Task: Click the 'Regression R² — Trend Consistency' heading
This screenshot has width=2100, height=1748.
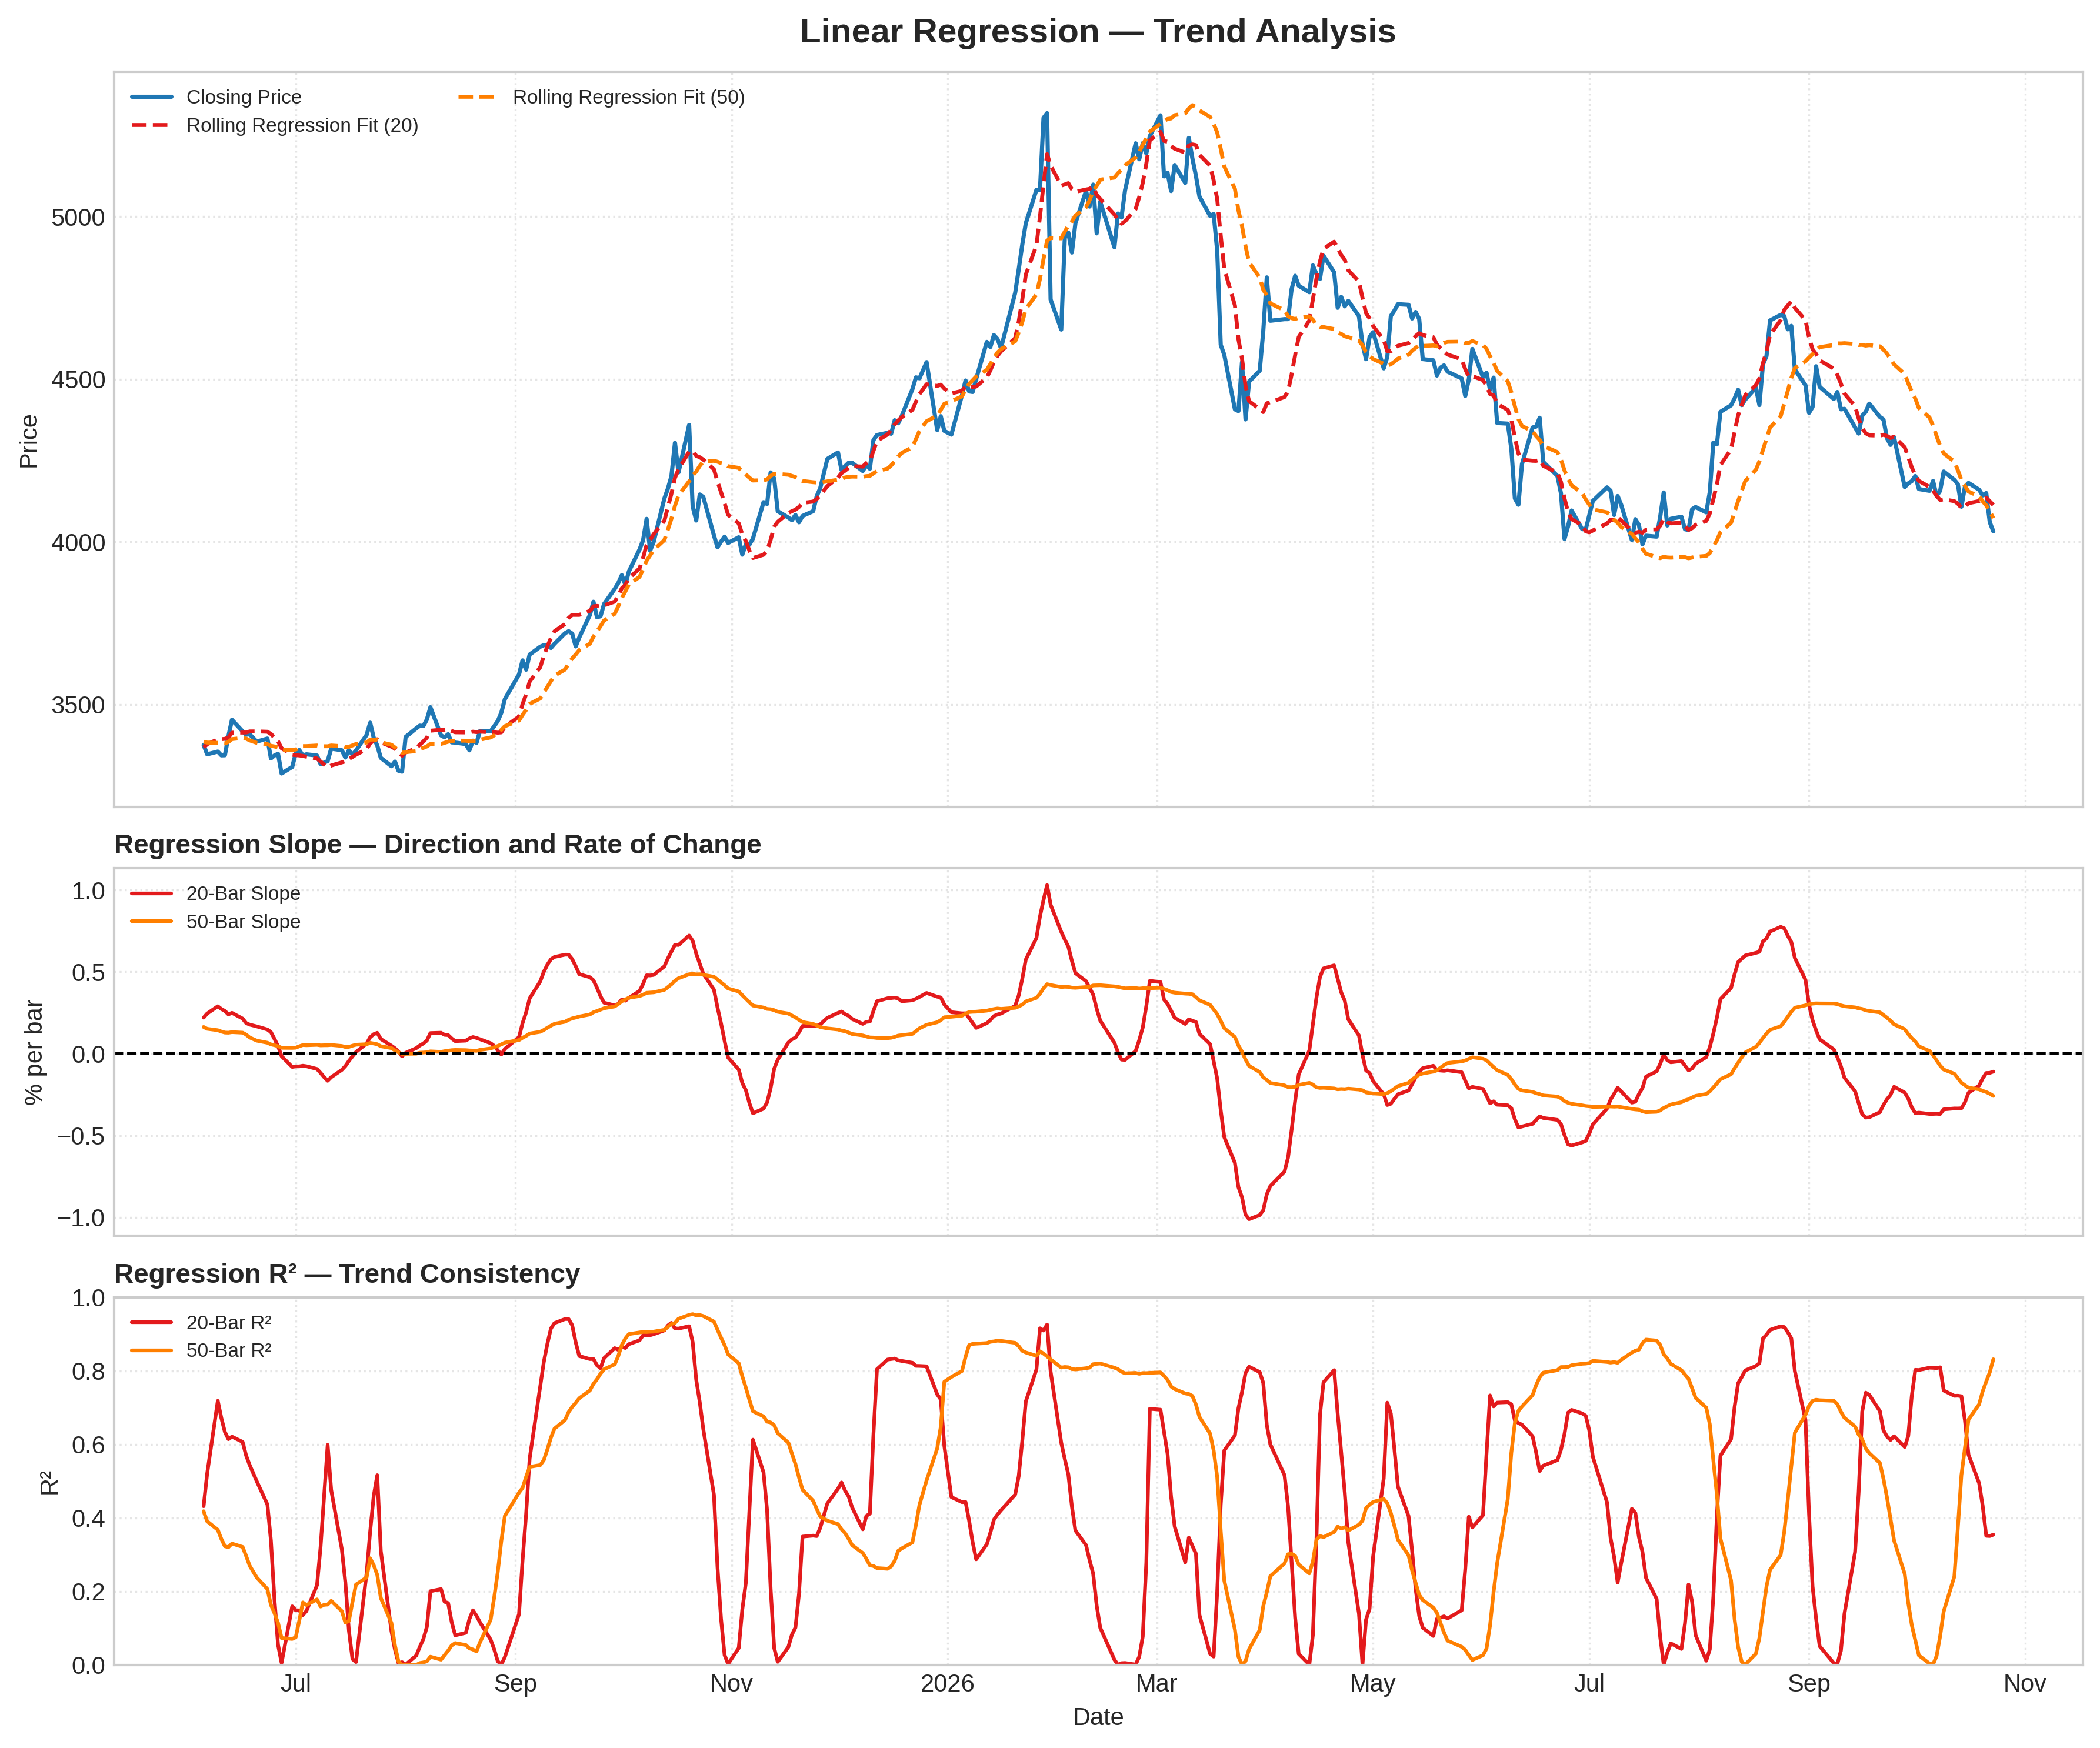Action: 347,1274
